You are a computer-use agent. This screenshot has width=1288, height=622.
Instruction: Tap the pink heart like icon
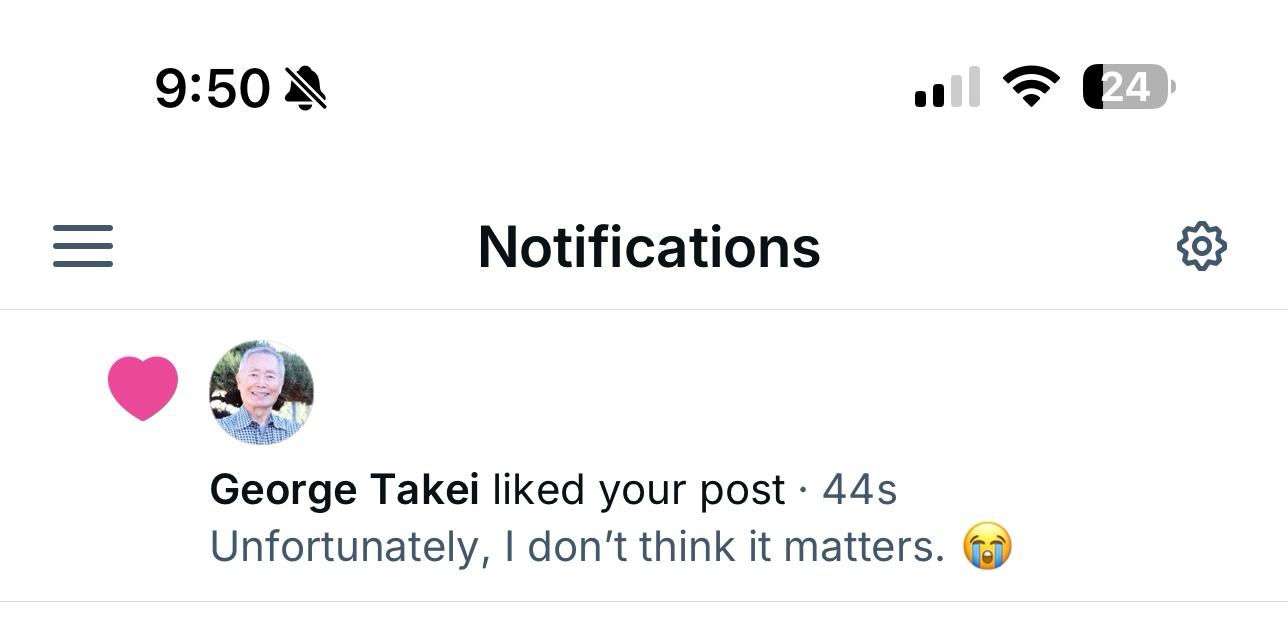click(x=143, y=388)
